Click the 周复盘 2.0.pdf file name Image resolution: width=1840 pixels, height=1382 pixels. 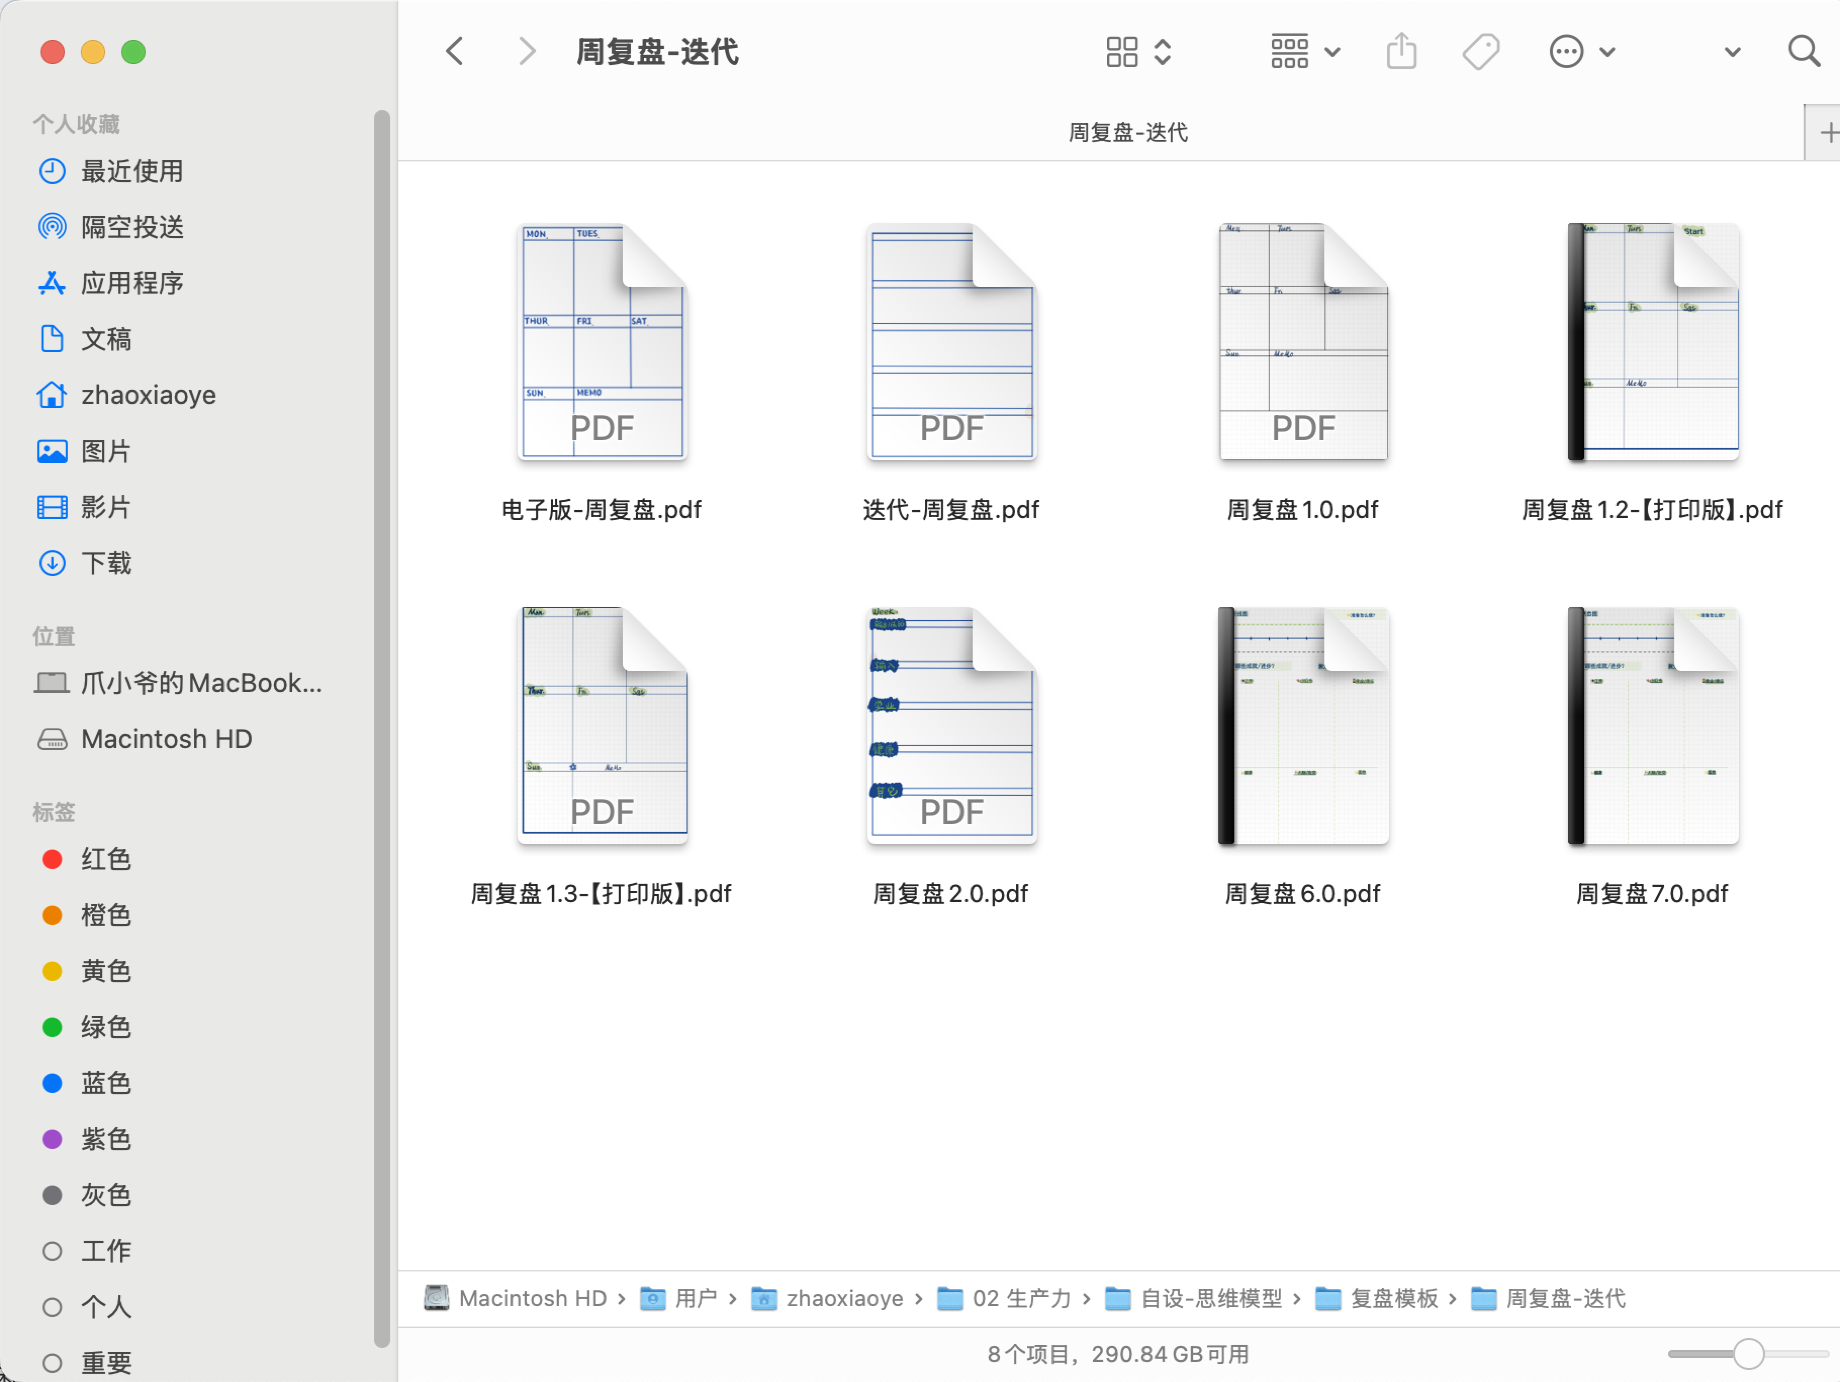tap(951, 894)
